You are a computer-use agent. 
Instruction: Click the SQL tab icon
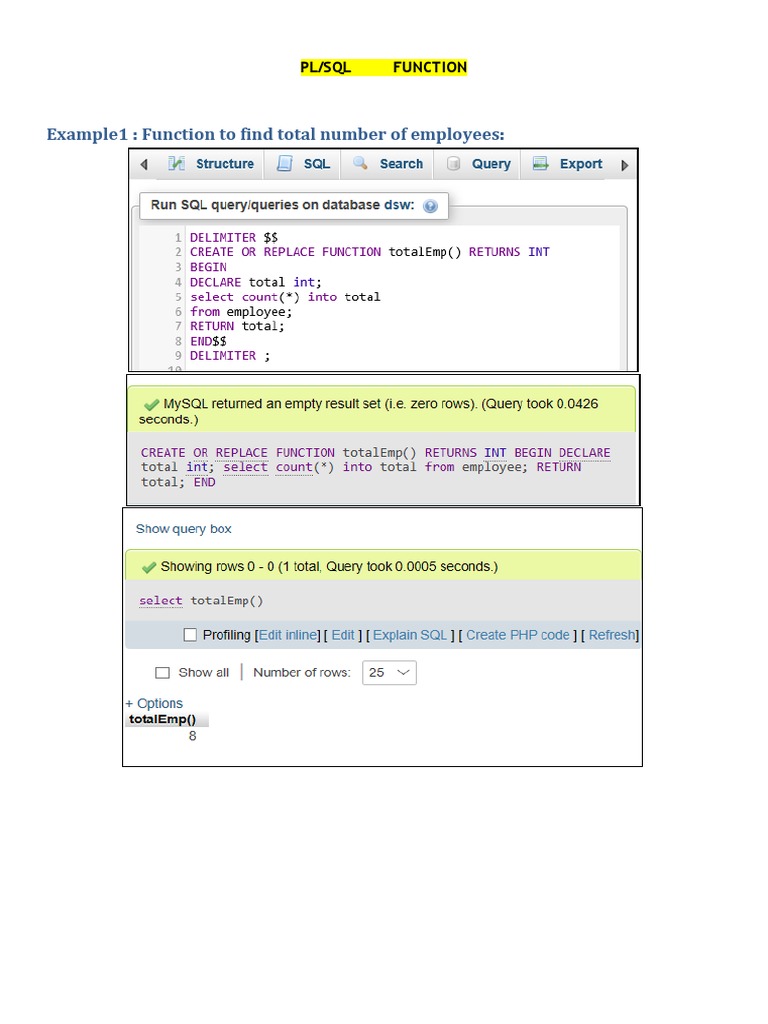click(x=285, y=163)
